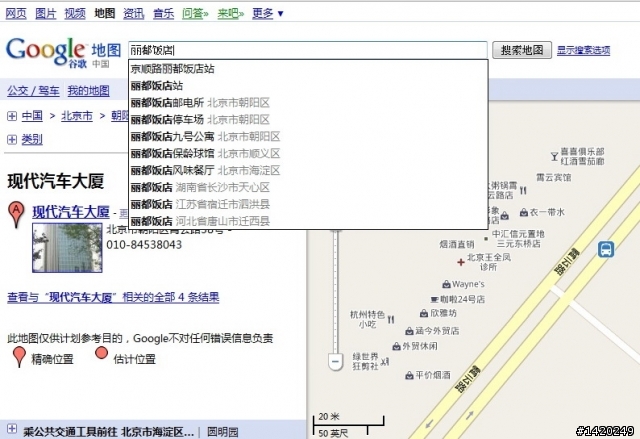The width and height of the screenshot is (640, 439).
Task: Open the 更多 dropdown menu
Action: (x=267, y=13)
